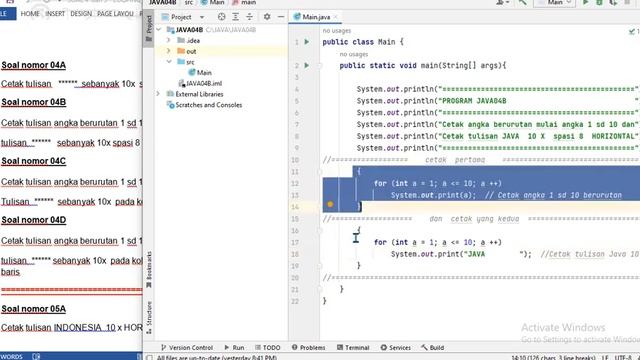Screen dimensions: 640x360
Task: Open the FILE tab in Word
Action: [x=7, y=13]
